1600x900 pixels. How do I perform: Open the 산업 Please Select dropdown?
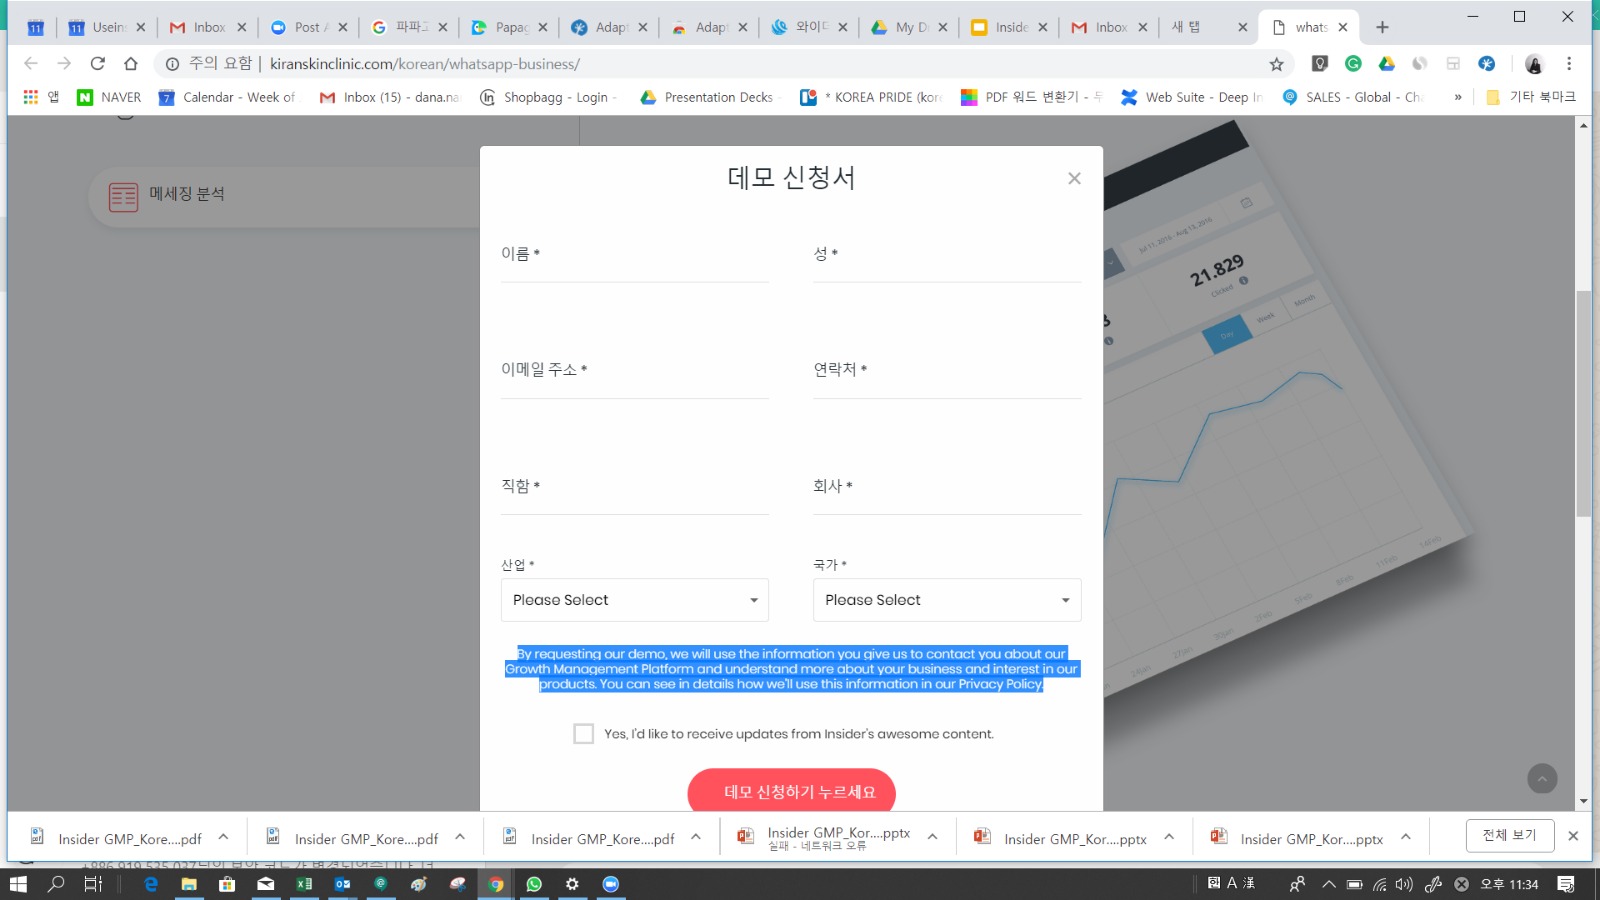click(635, 600)
